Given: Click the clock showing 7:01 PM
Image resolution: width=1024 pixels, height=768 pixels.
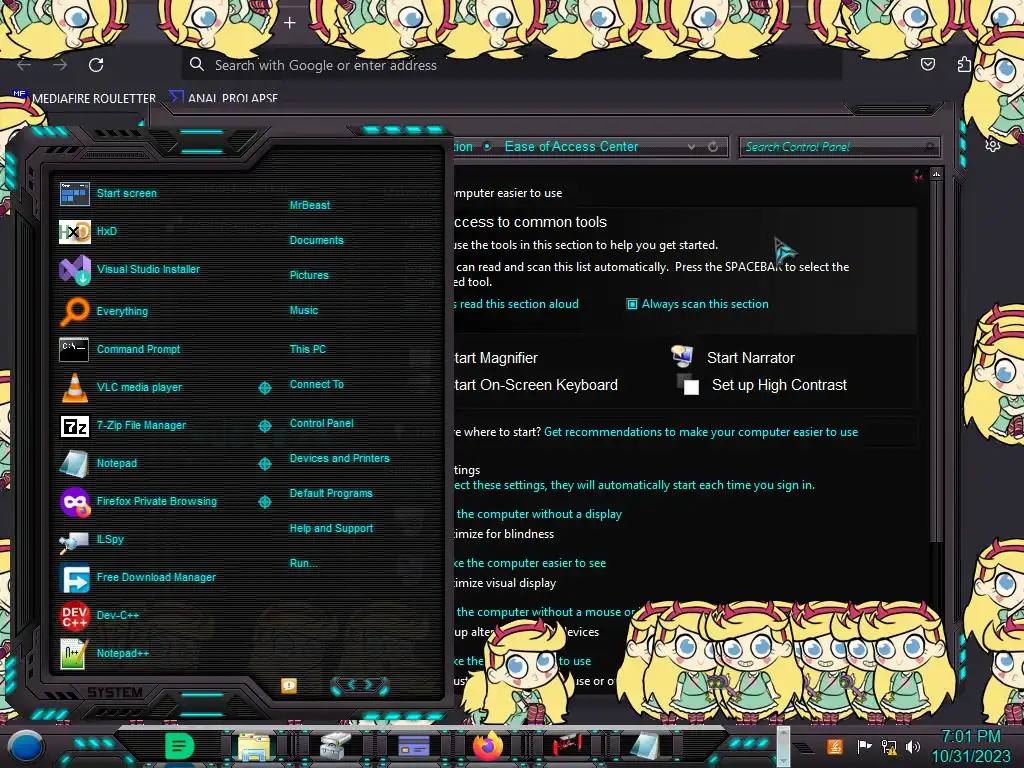Looking at the screenshot, I should (x=970, y=737).
